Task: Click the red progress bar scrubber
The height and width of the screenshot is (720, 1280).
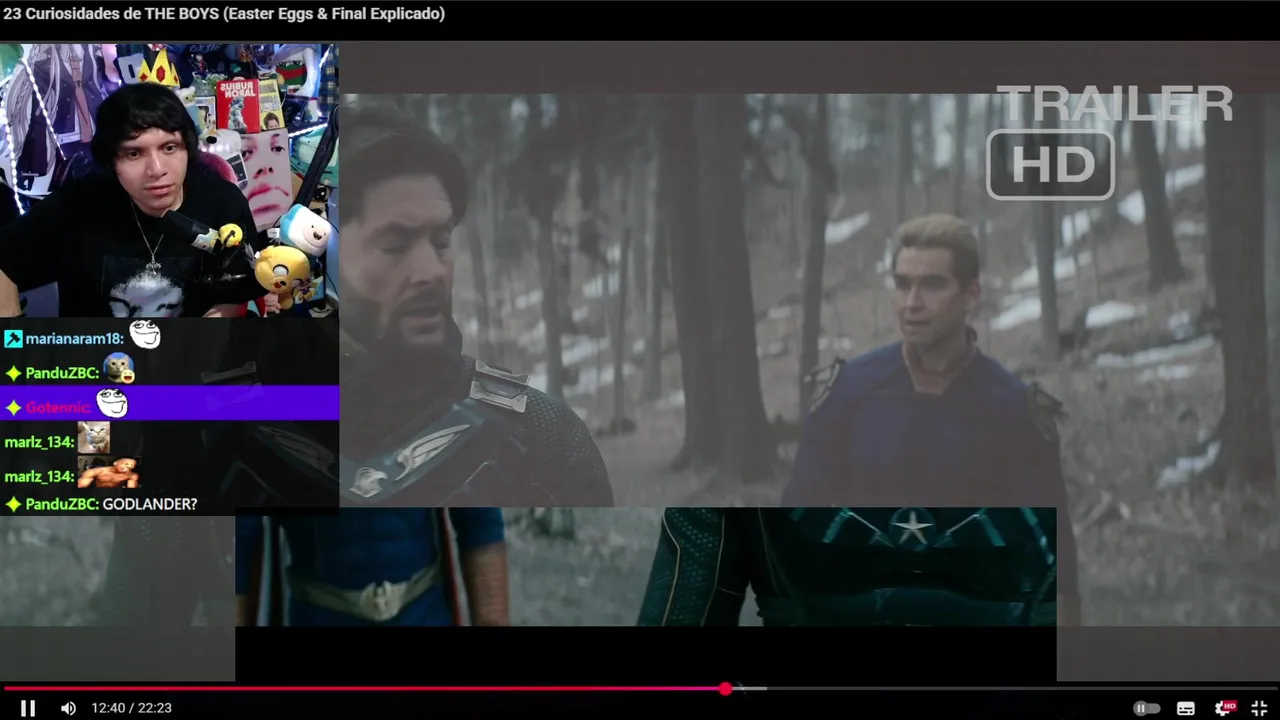Action: click(725, 688)
